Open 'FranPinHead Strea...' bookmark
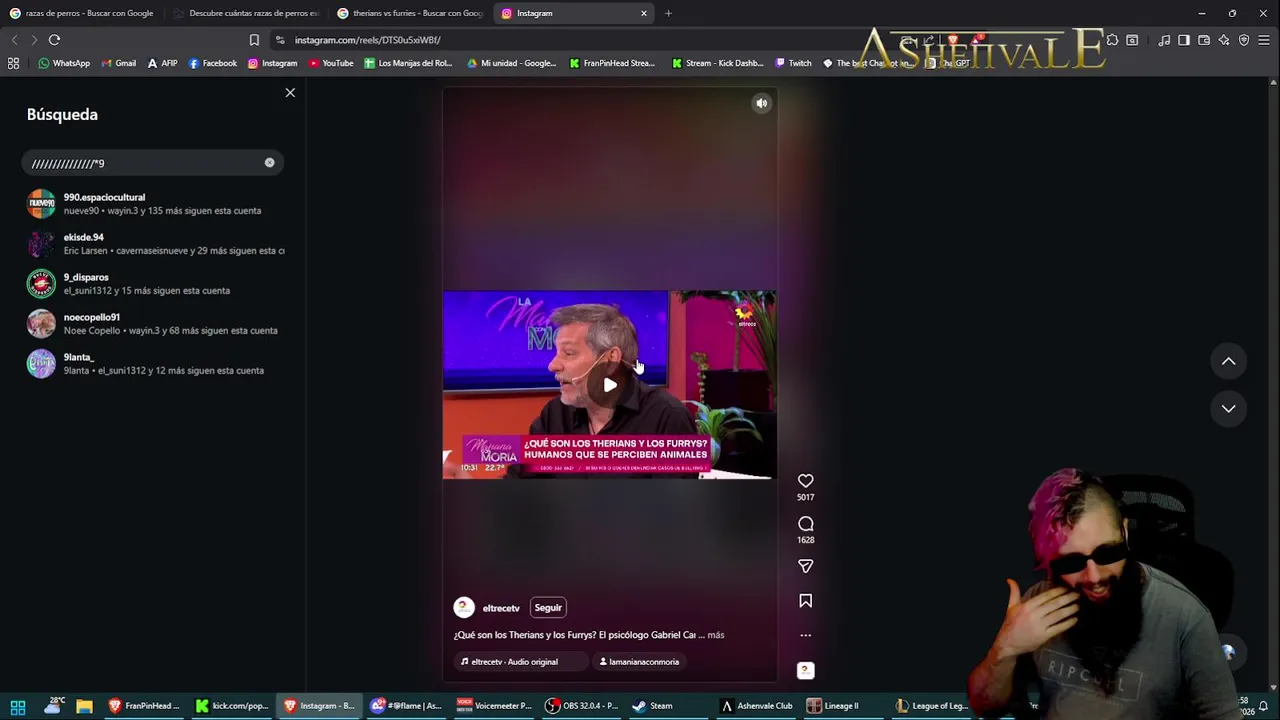The image size is (1280, 720). point(613,63)
